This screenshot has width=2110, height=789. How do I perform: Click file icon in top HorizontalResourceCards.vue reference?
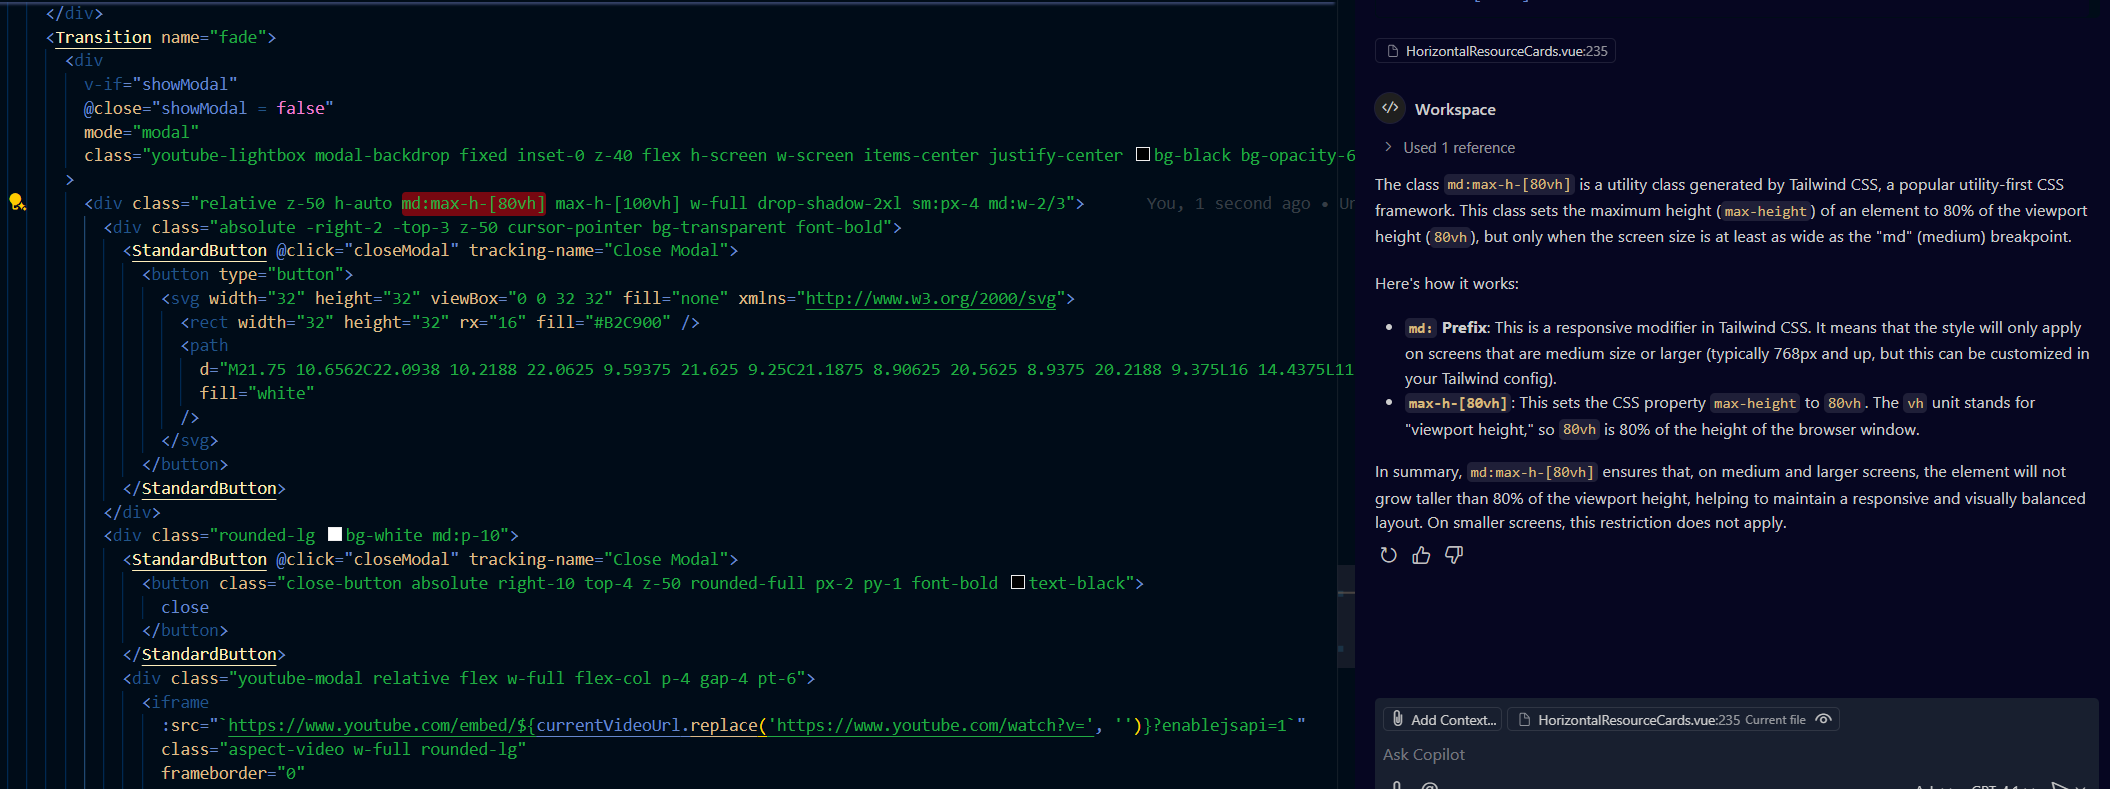[x=1392, y=51]
